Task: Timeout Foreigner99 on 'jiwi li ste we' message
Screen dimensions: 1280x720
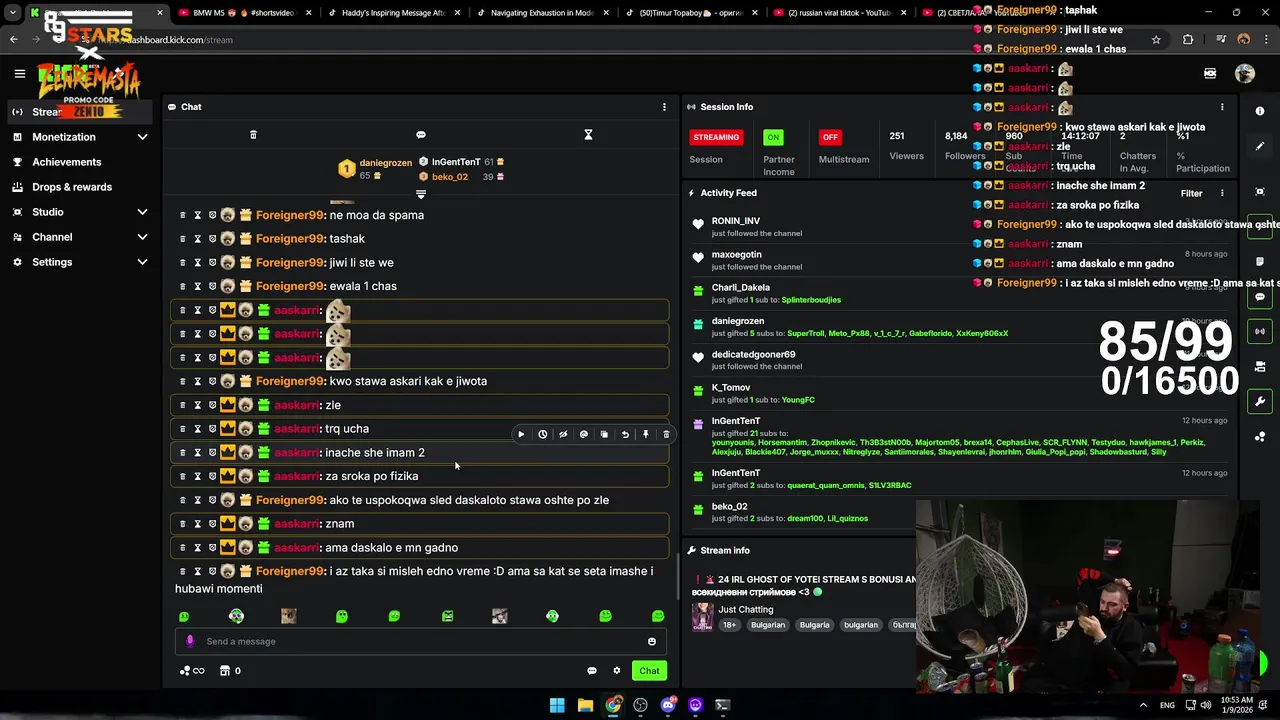Action: tap(197, 263)
